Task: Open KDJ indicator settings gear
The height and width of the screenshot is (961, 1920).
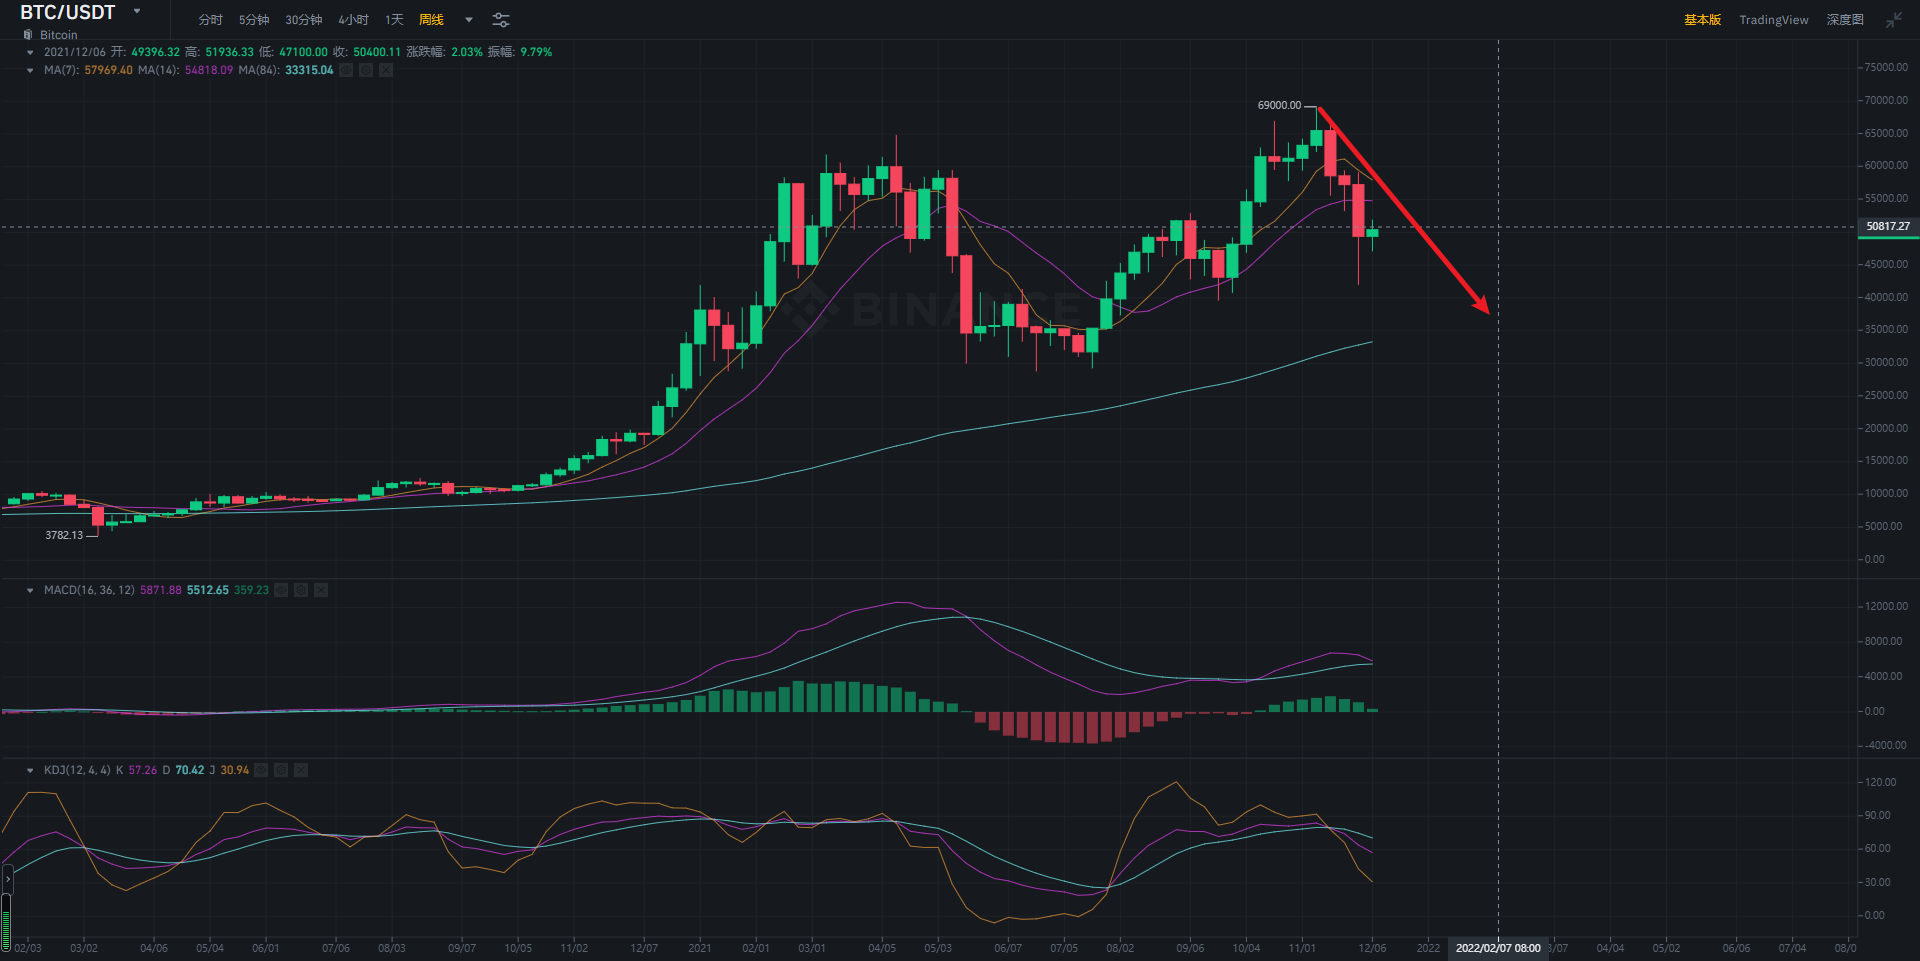Action: (281, 770)
